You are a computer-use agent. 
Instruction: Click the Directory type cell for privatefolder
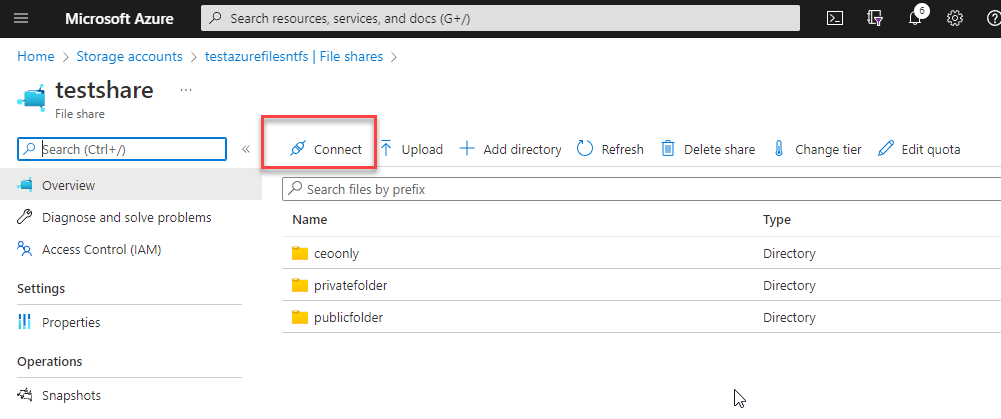789,286
